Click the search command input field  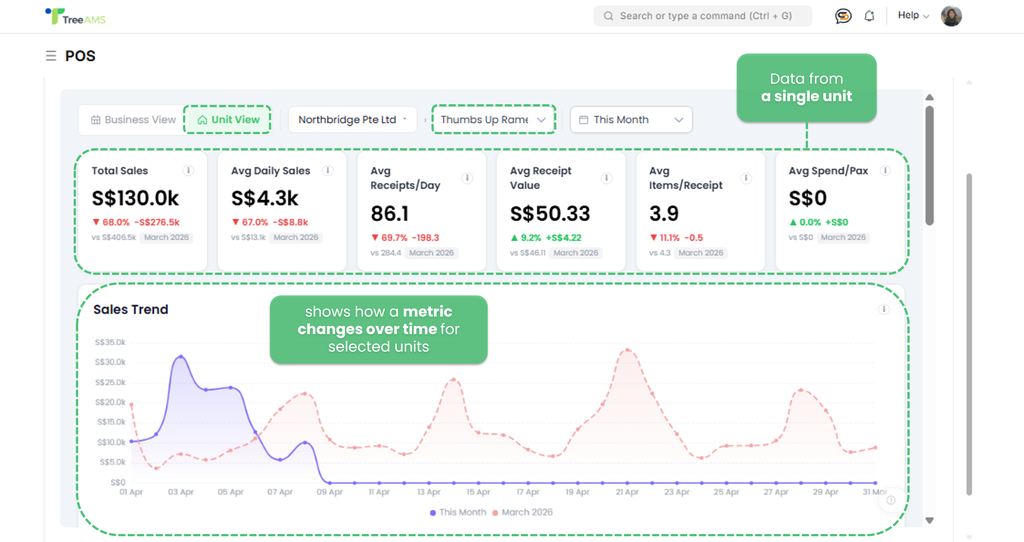[702, 16]
